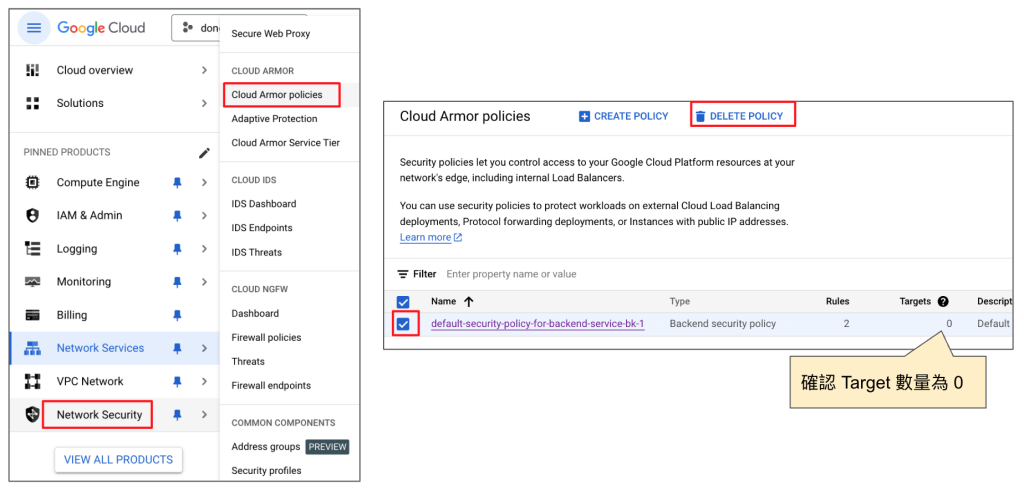Viewport: 1024px width, 490px height.
Task: Uncheck the default-security-policy row checkbox
Action: pos(403,324)
